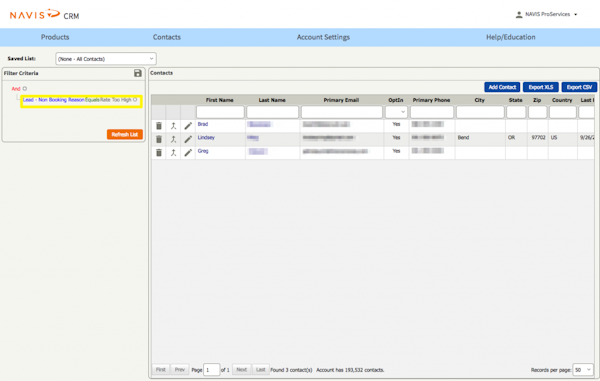Screen dimensions: 600x381
Task: Click the merge icon in Brad's row
Action: pyautogui.click(x=173, y=126)
